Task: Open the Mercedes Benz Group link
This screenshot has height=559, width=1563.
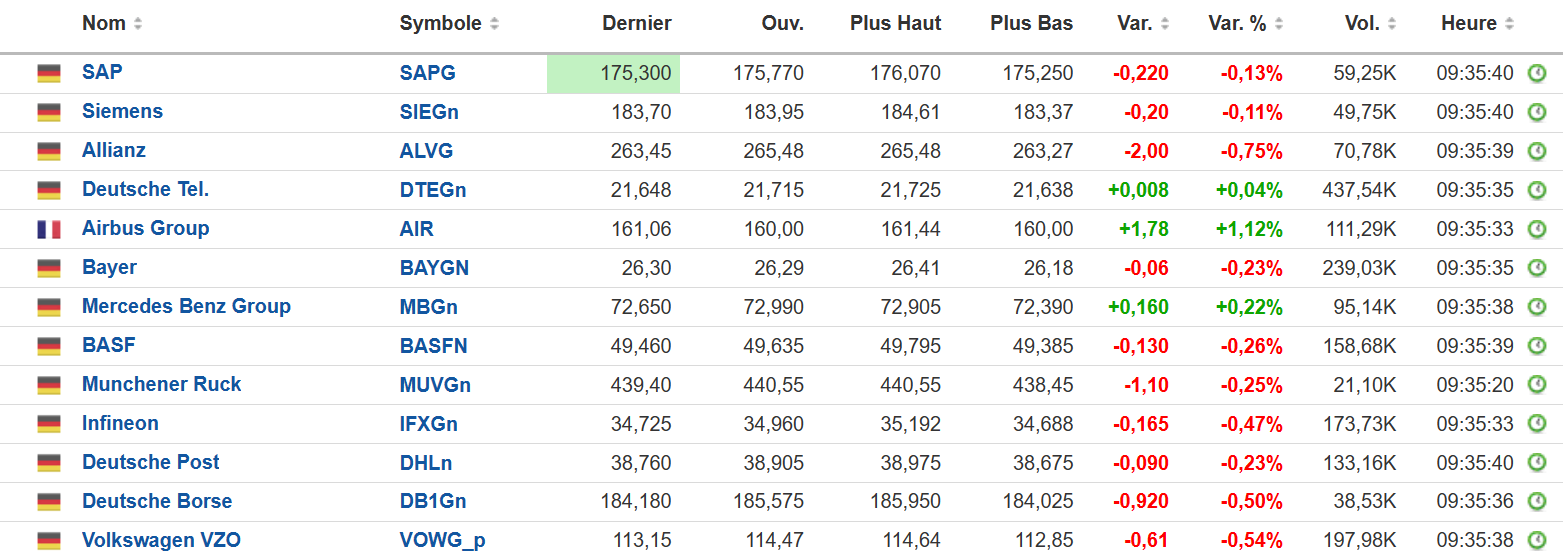Action: tap(186, 306)
